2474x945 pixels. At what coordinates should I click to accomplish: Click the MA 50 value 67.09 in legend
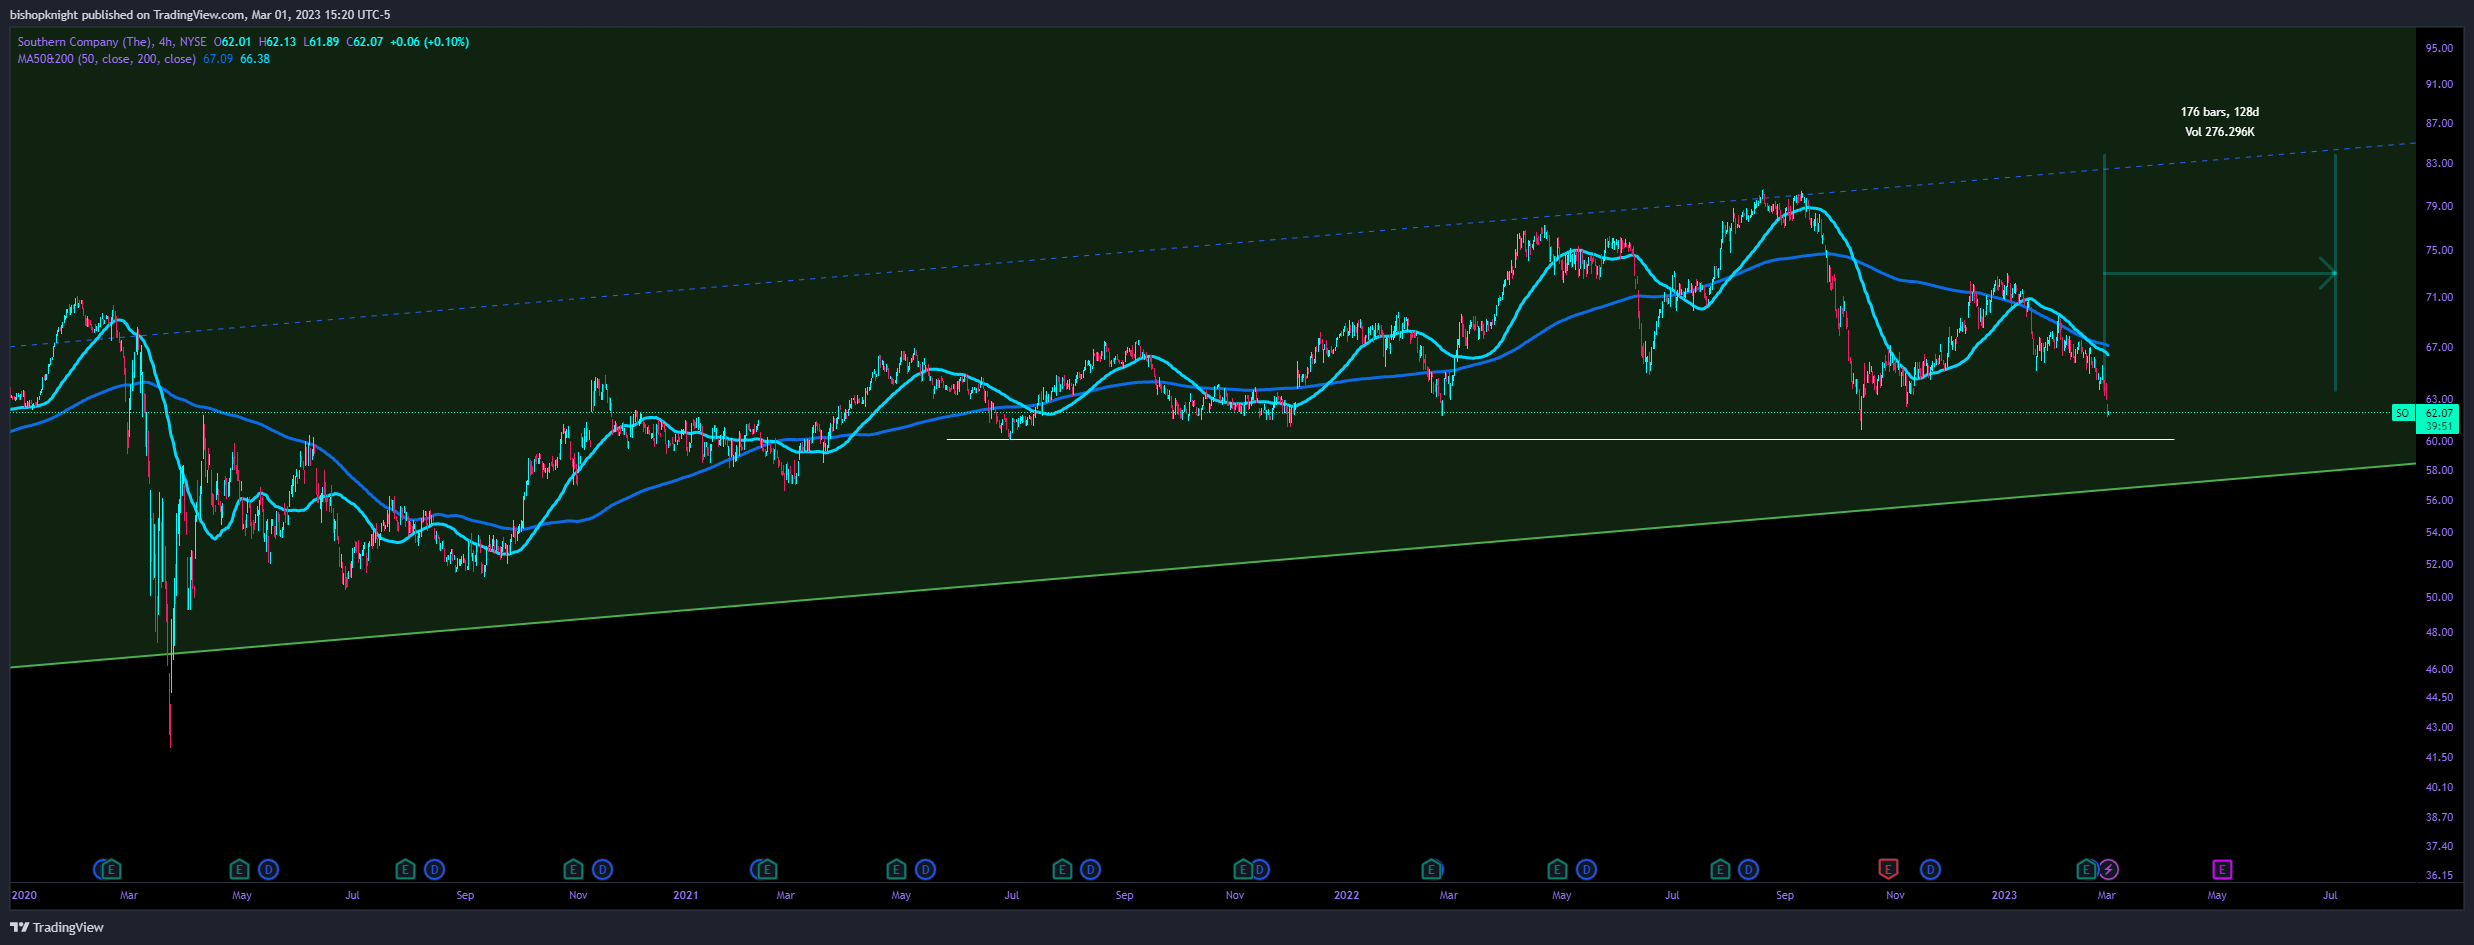pyautogui.click(x=218, y=59)
